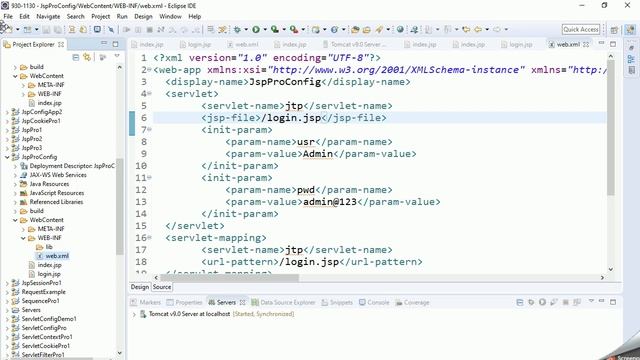Open the Markers view tab
Viewport: 640px width, 360px height.
click(145, 302)
